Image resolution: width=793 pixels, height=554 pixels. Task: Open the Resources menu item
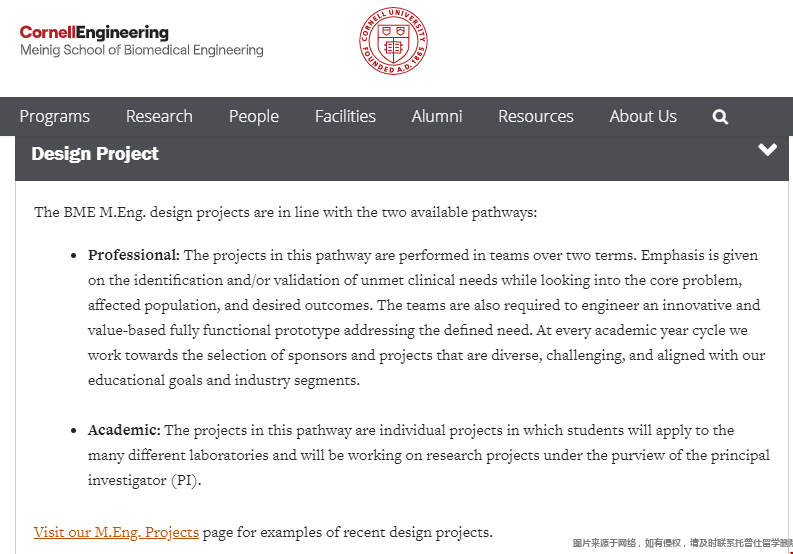click(536, 116)
